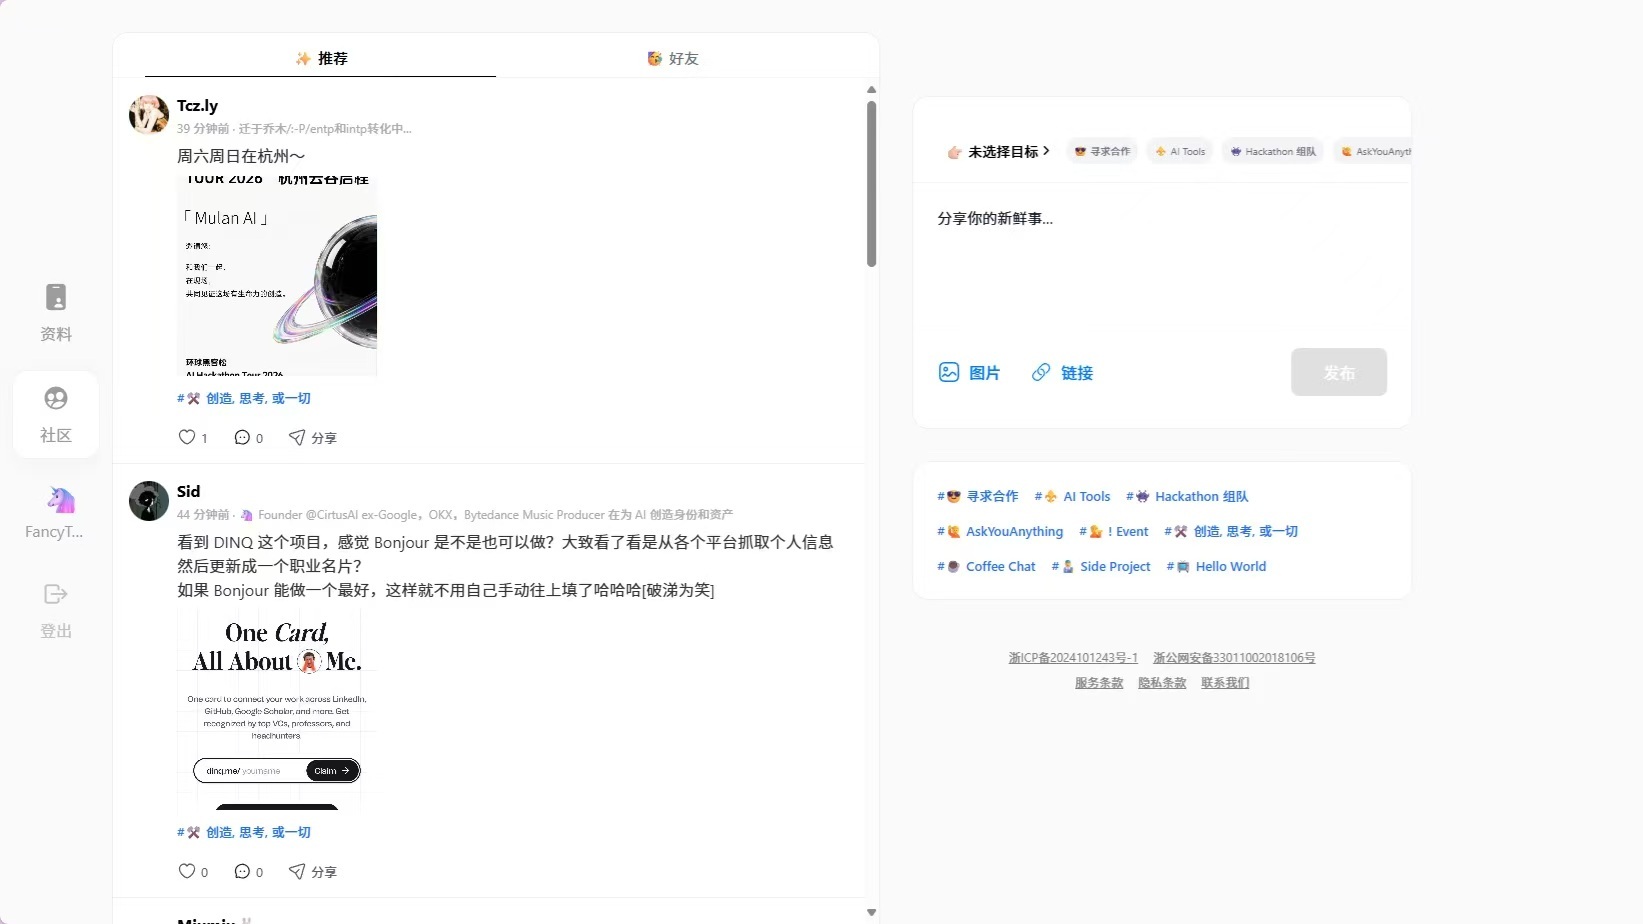The image size is (1643, 924).
Task: Open comments on Sid's post
Action: (243, 871)
